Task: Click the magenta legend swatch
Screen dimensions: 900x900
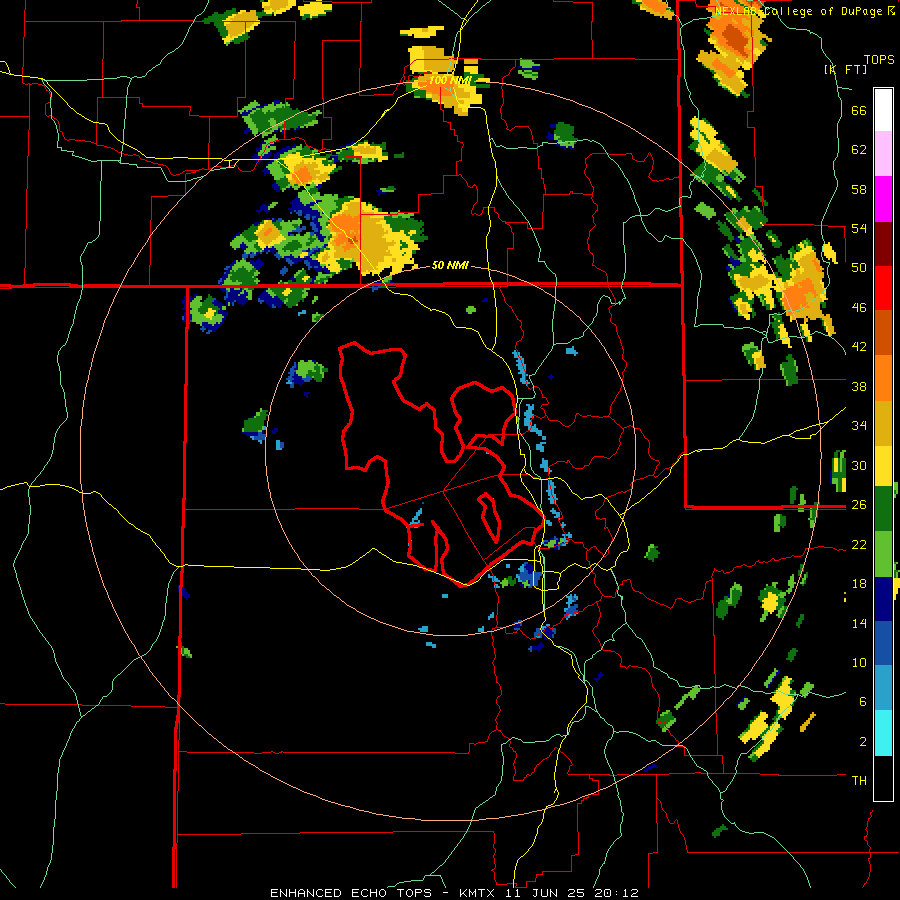Action: click(883, 199)
